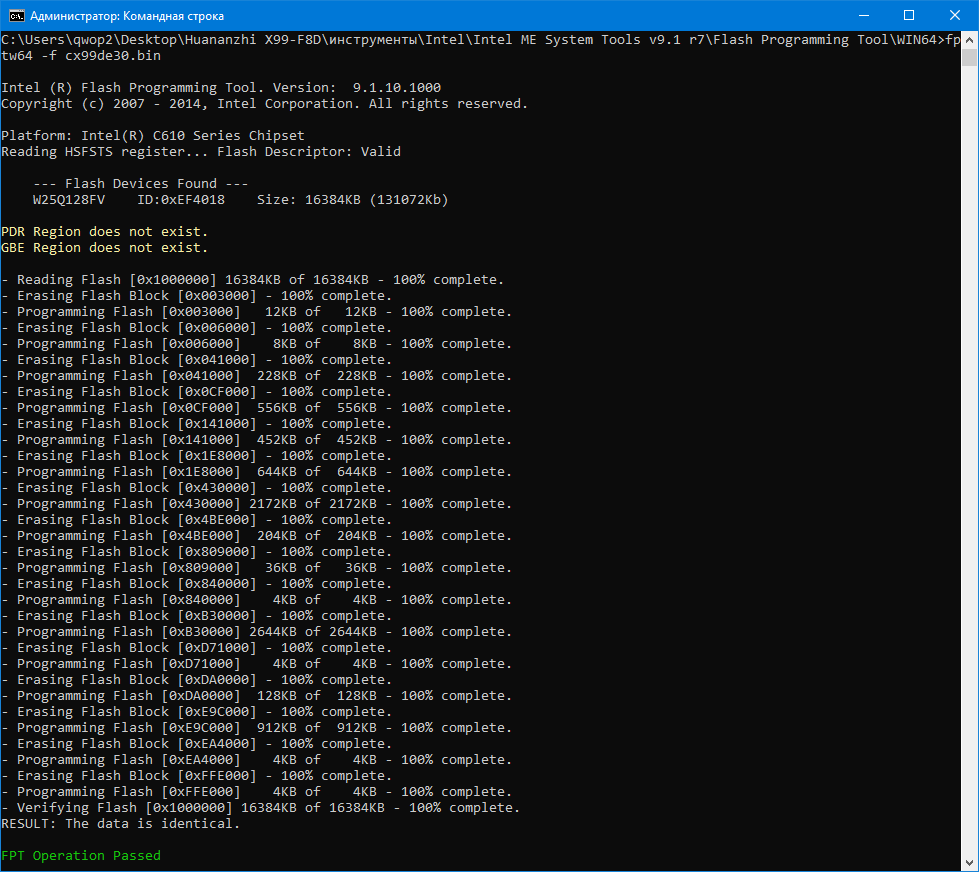Click 'Erasing Flash Block [0x003000]' line
Viewport: 979px width, 872px height.
click(197, 296)
